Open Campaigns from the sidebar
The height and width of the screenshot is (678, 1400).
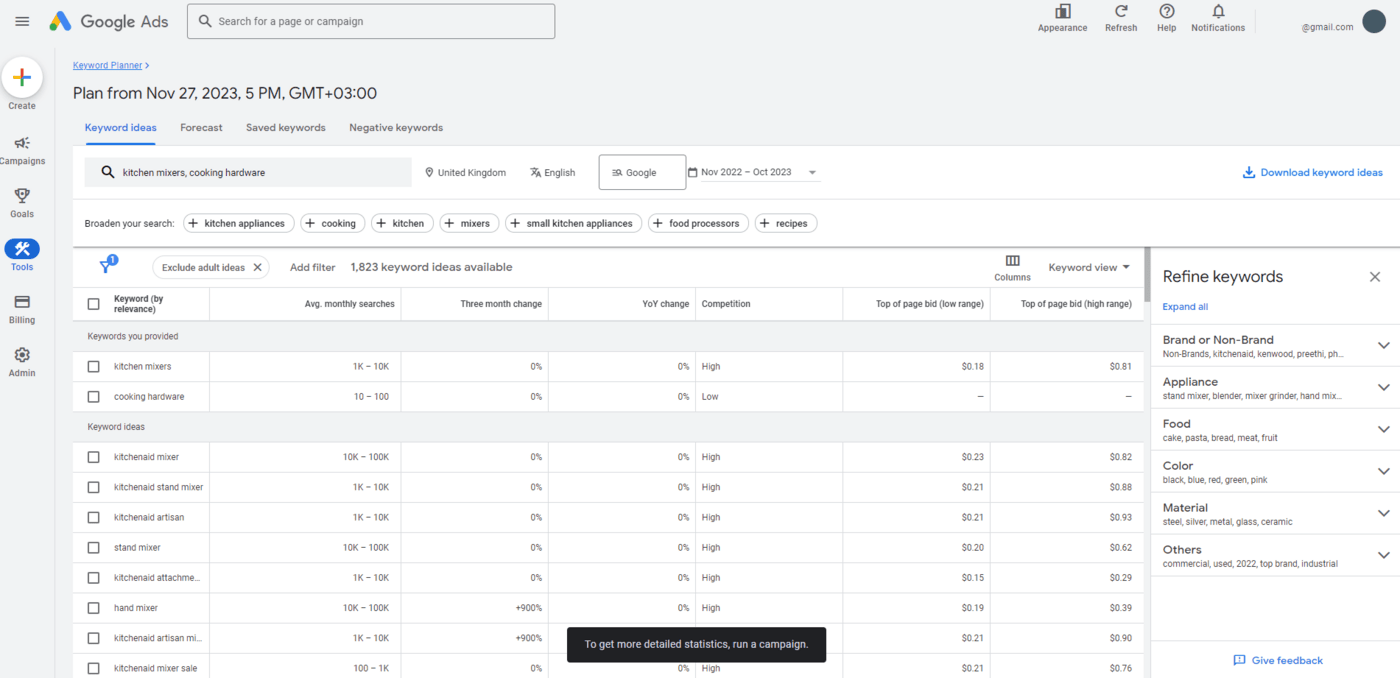coord(22,144)
